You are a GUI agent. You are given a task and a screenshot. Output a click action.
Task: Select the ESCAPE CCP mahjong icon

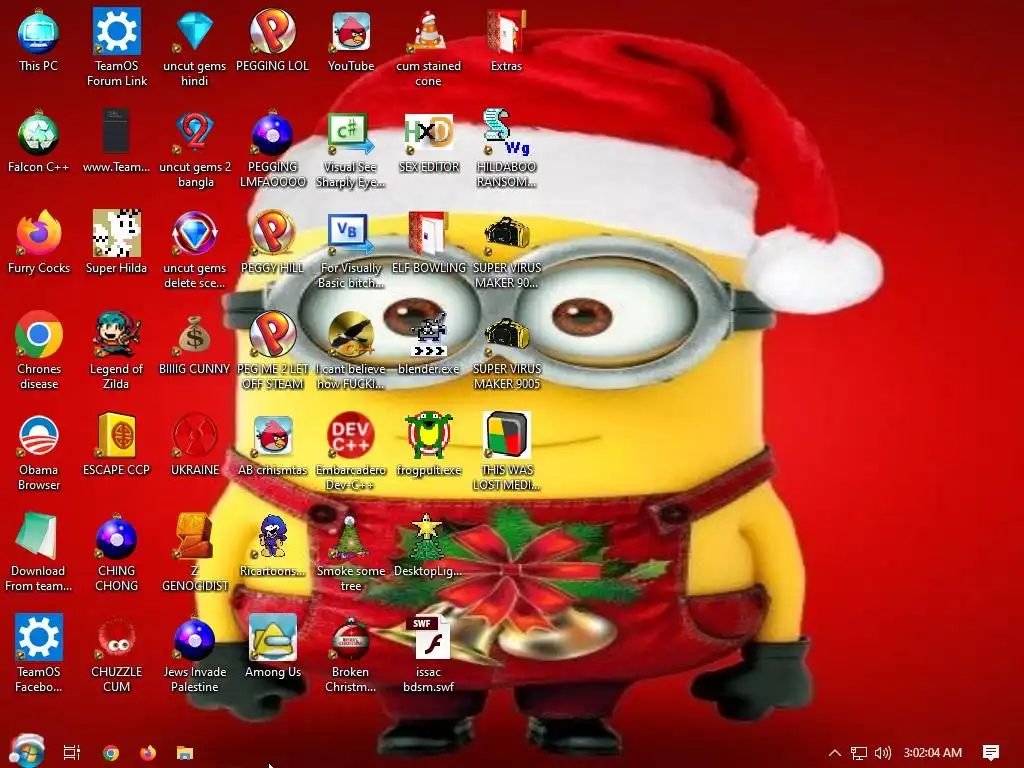(x=116, y=436)
